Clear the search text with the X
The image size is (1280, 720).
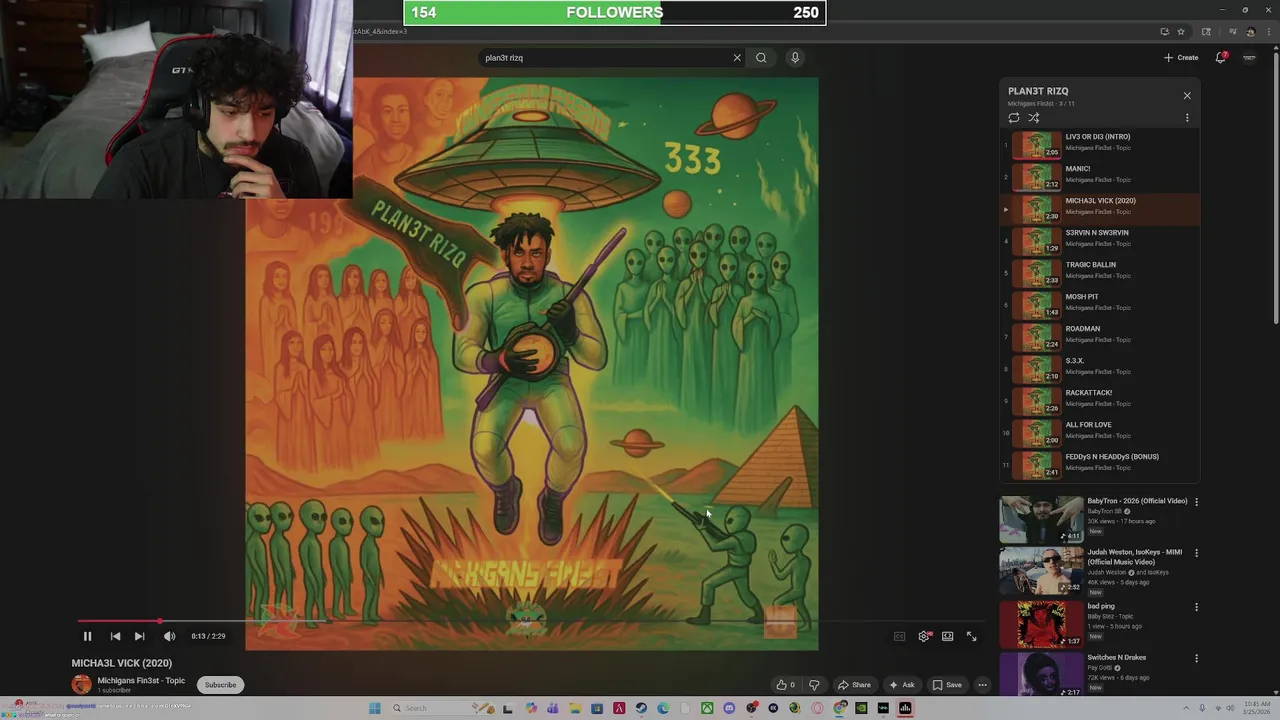(737, 58)
